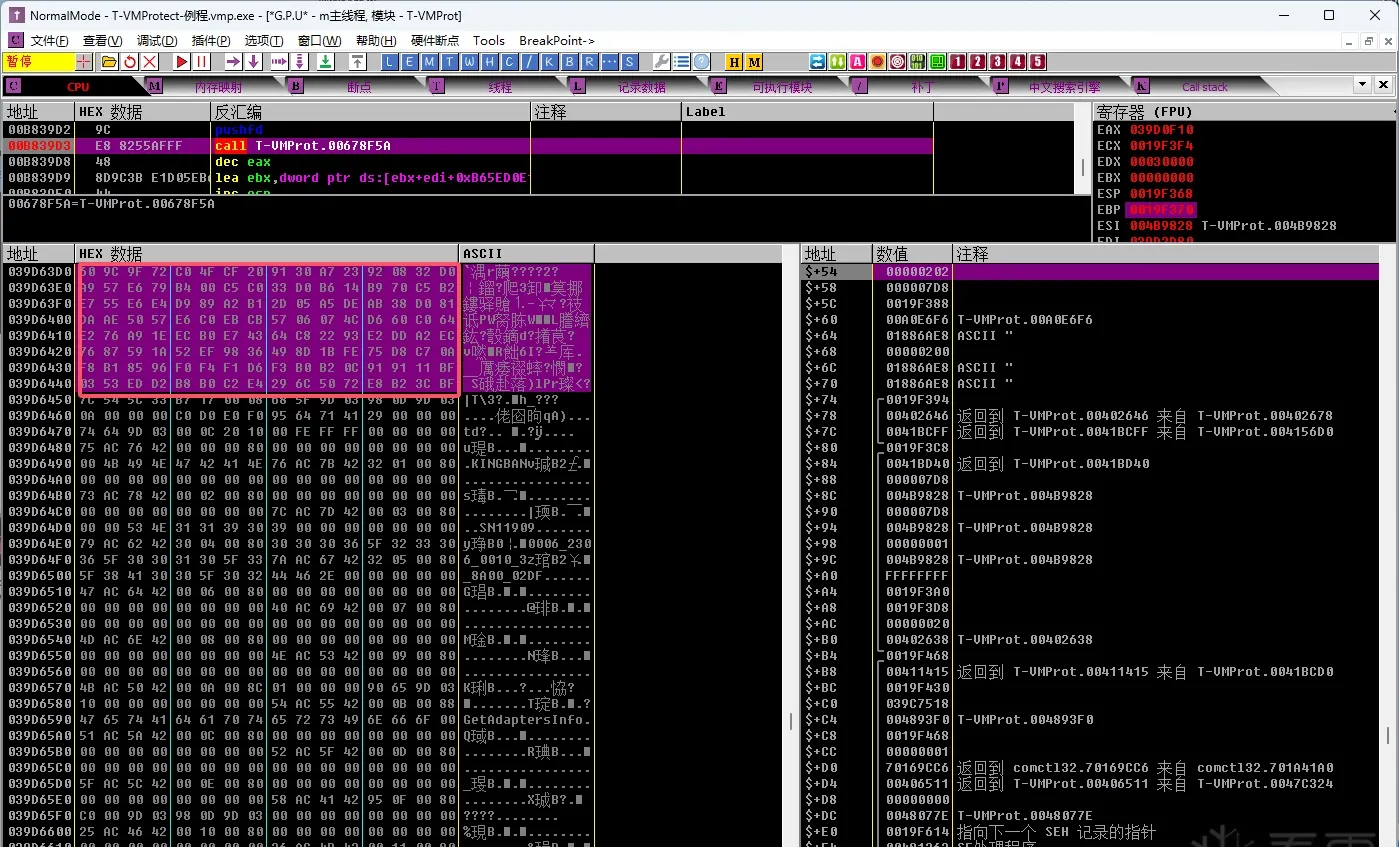Switch to the 可执行模块 tab

pos(782,87)
